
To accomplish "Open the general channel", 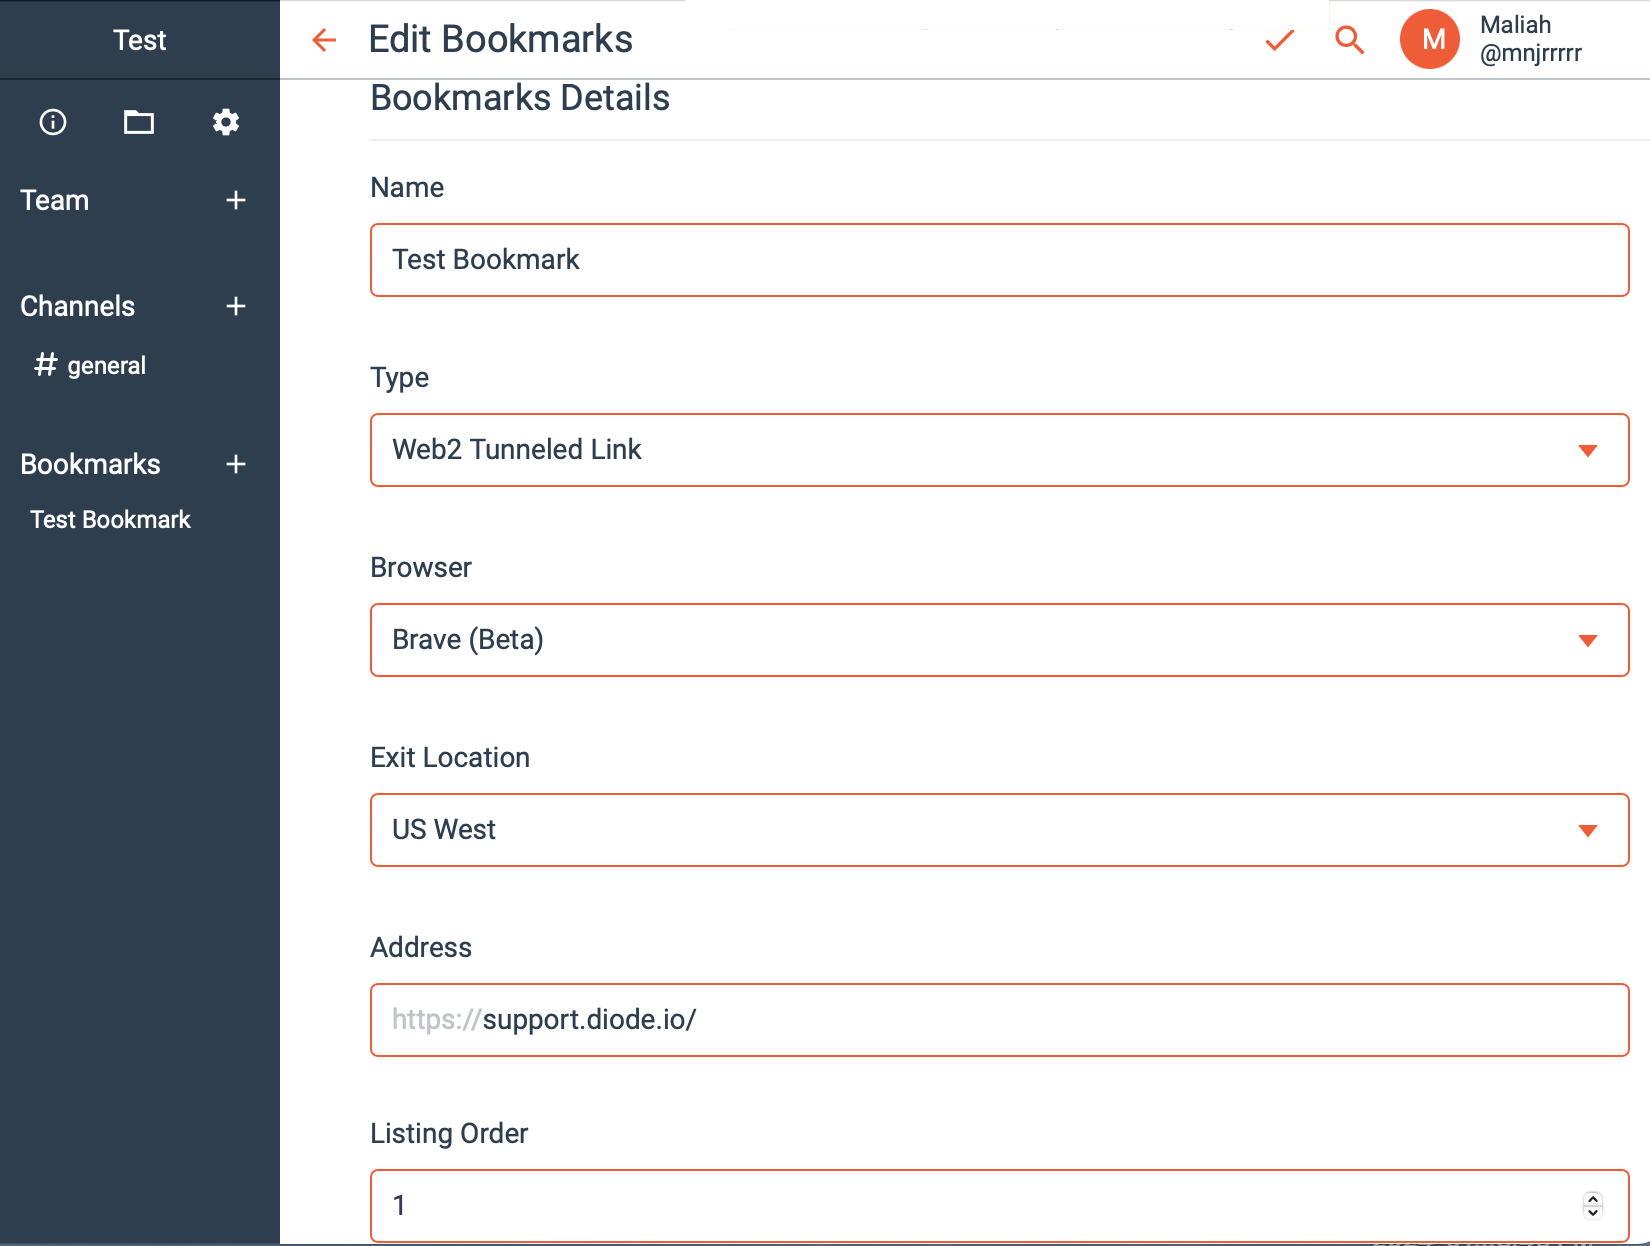I will point(91,365).
